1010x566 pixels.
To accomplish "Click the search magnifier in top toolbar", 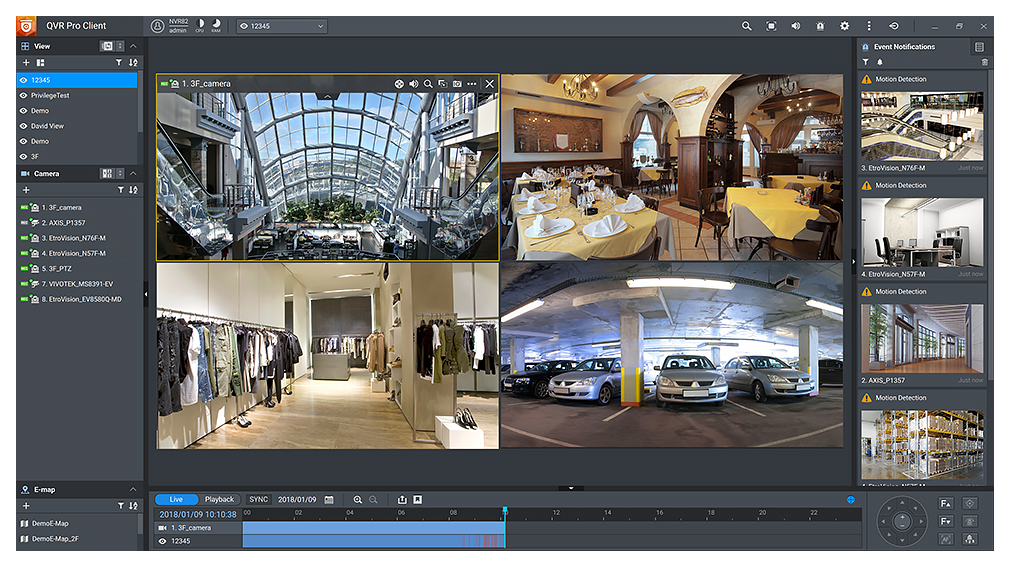I will (x=746, y=26).
